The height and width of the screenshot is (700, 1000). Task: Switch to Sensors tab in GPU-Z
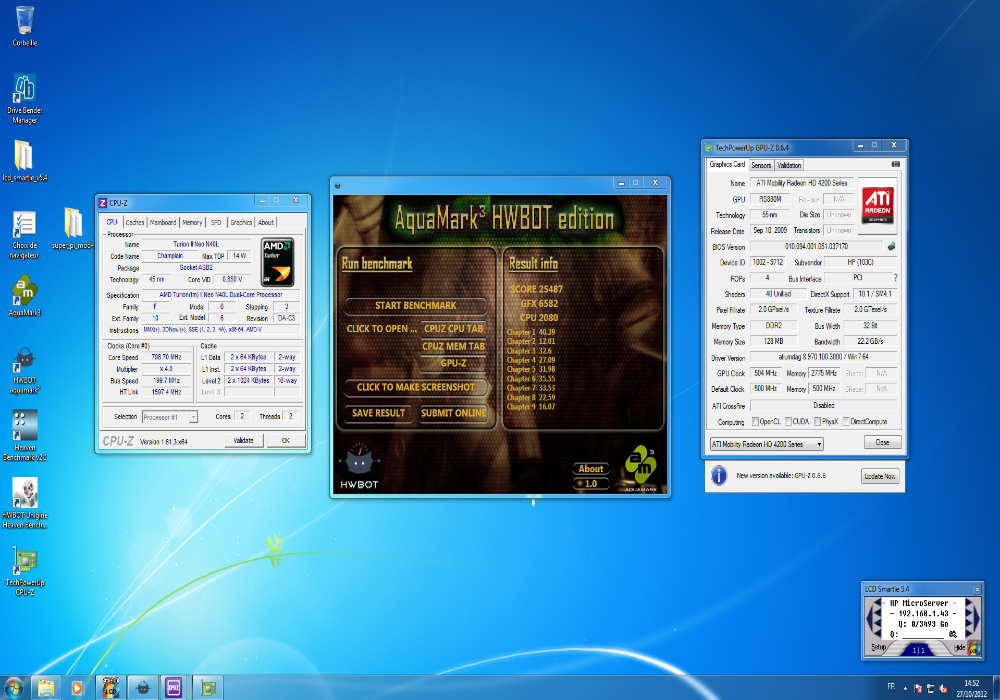point(761,165)
